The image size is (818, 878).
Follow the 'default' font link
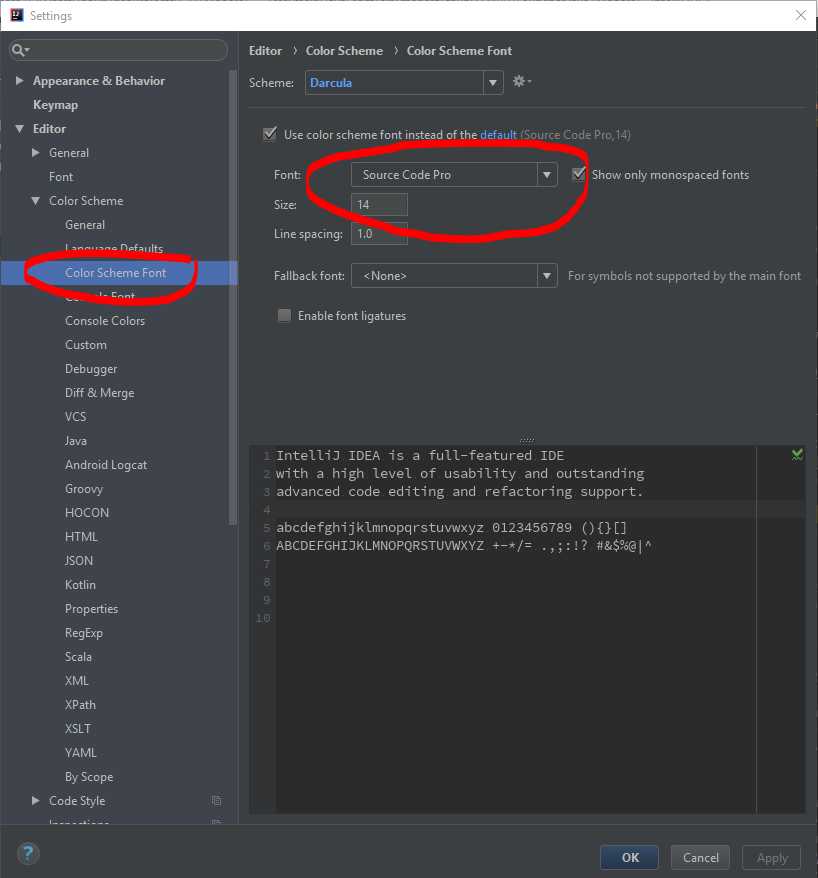498,135
